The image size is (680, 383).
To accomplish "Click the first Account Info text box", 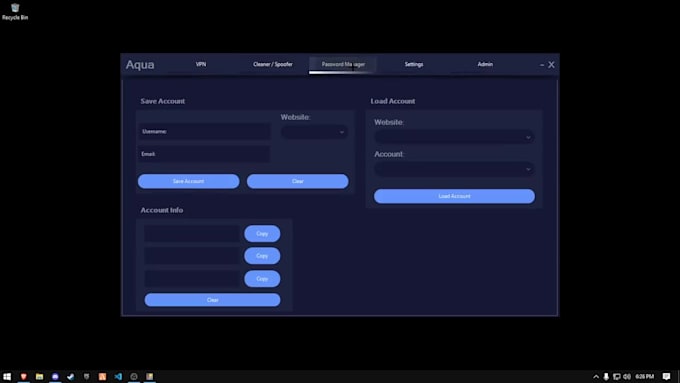I will 192,233.
